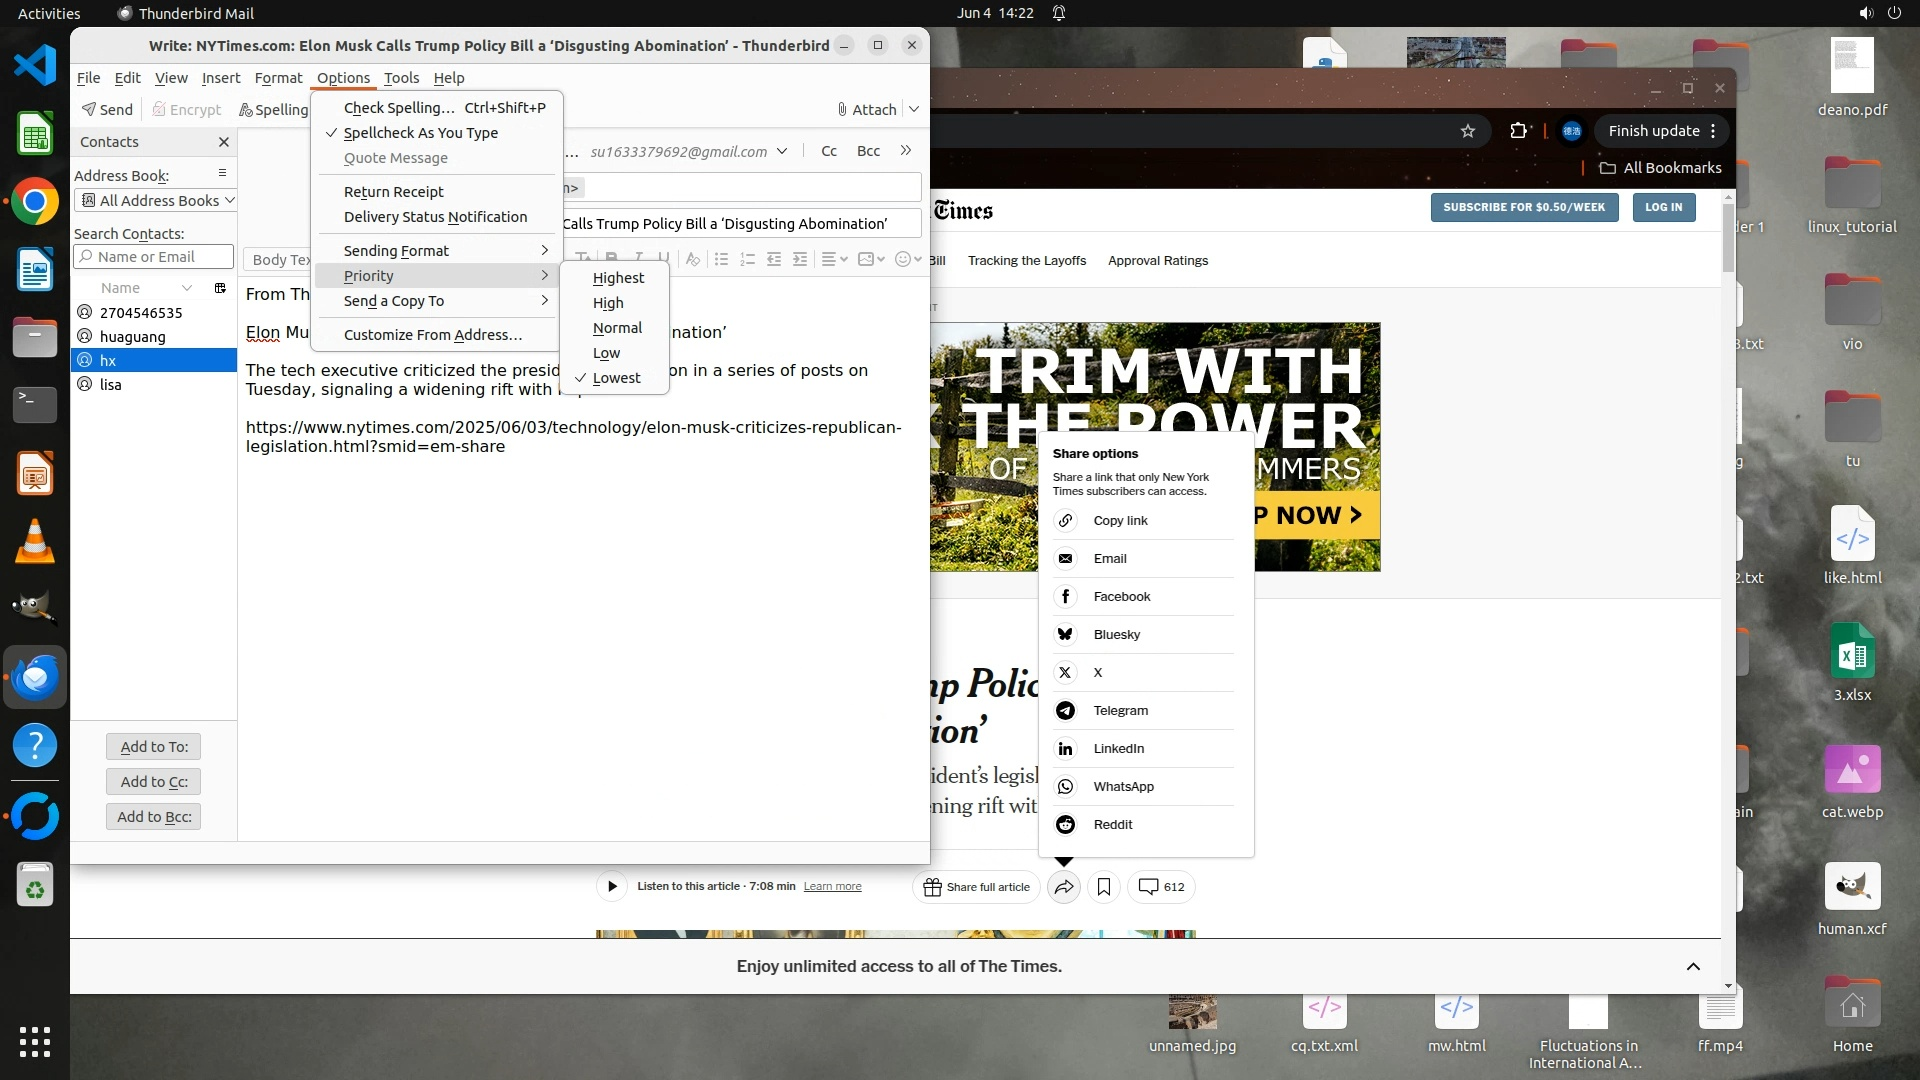Click the Add to Cc: button
The width and height of the screenshot is (1920, 1080).
point(154,782)
